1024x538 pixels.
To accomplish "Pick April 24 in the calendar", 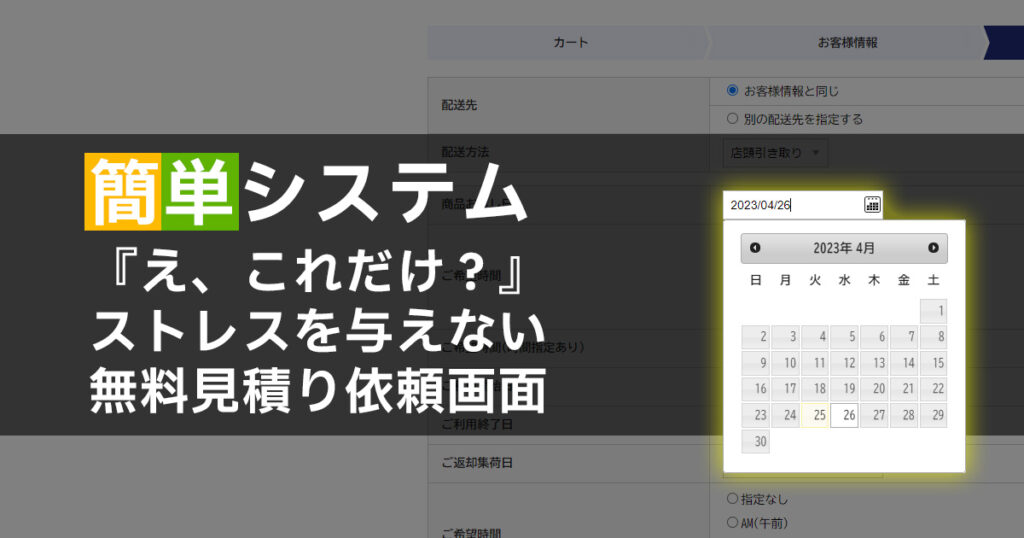I will pyautogui.click(x=785, y=415).
